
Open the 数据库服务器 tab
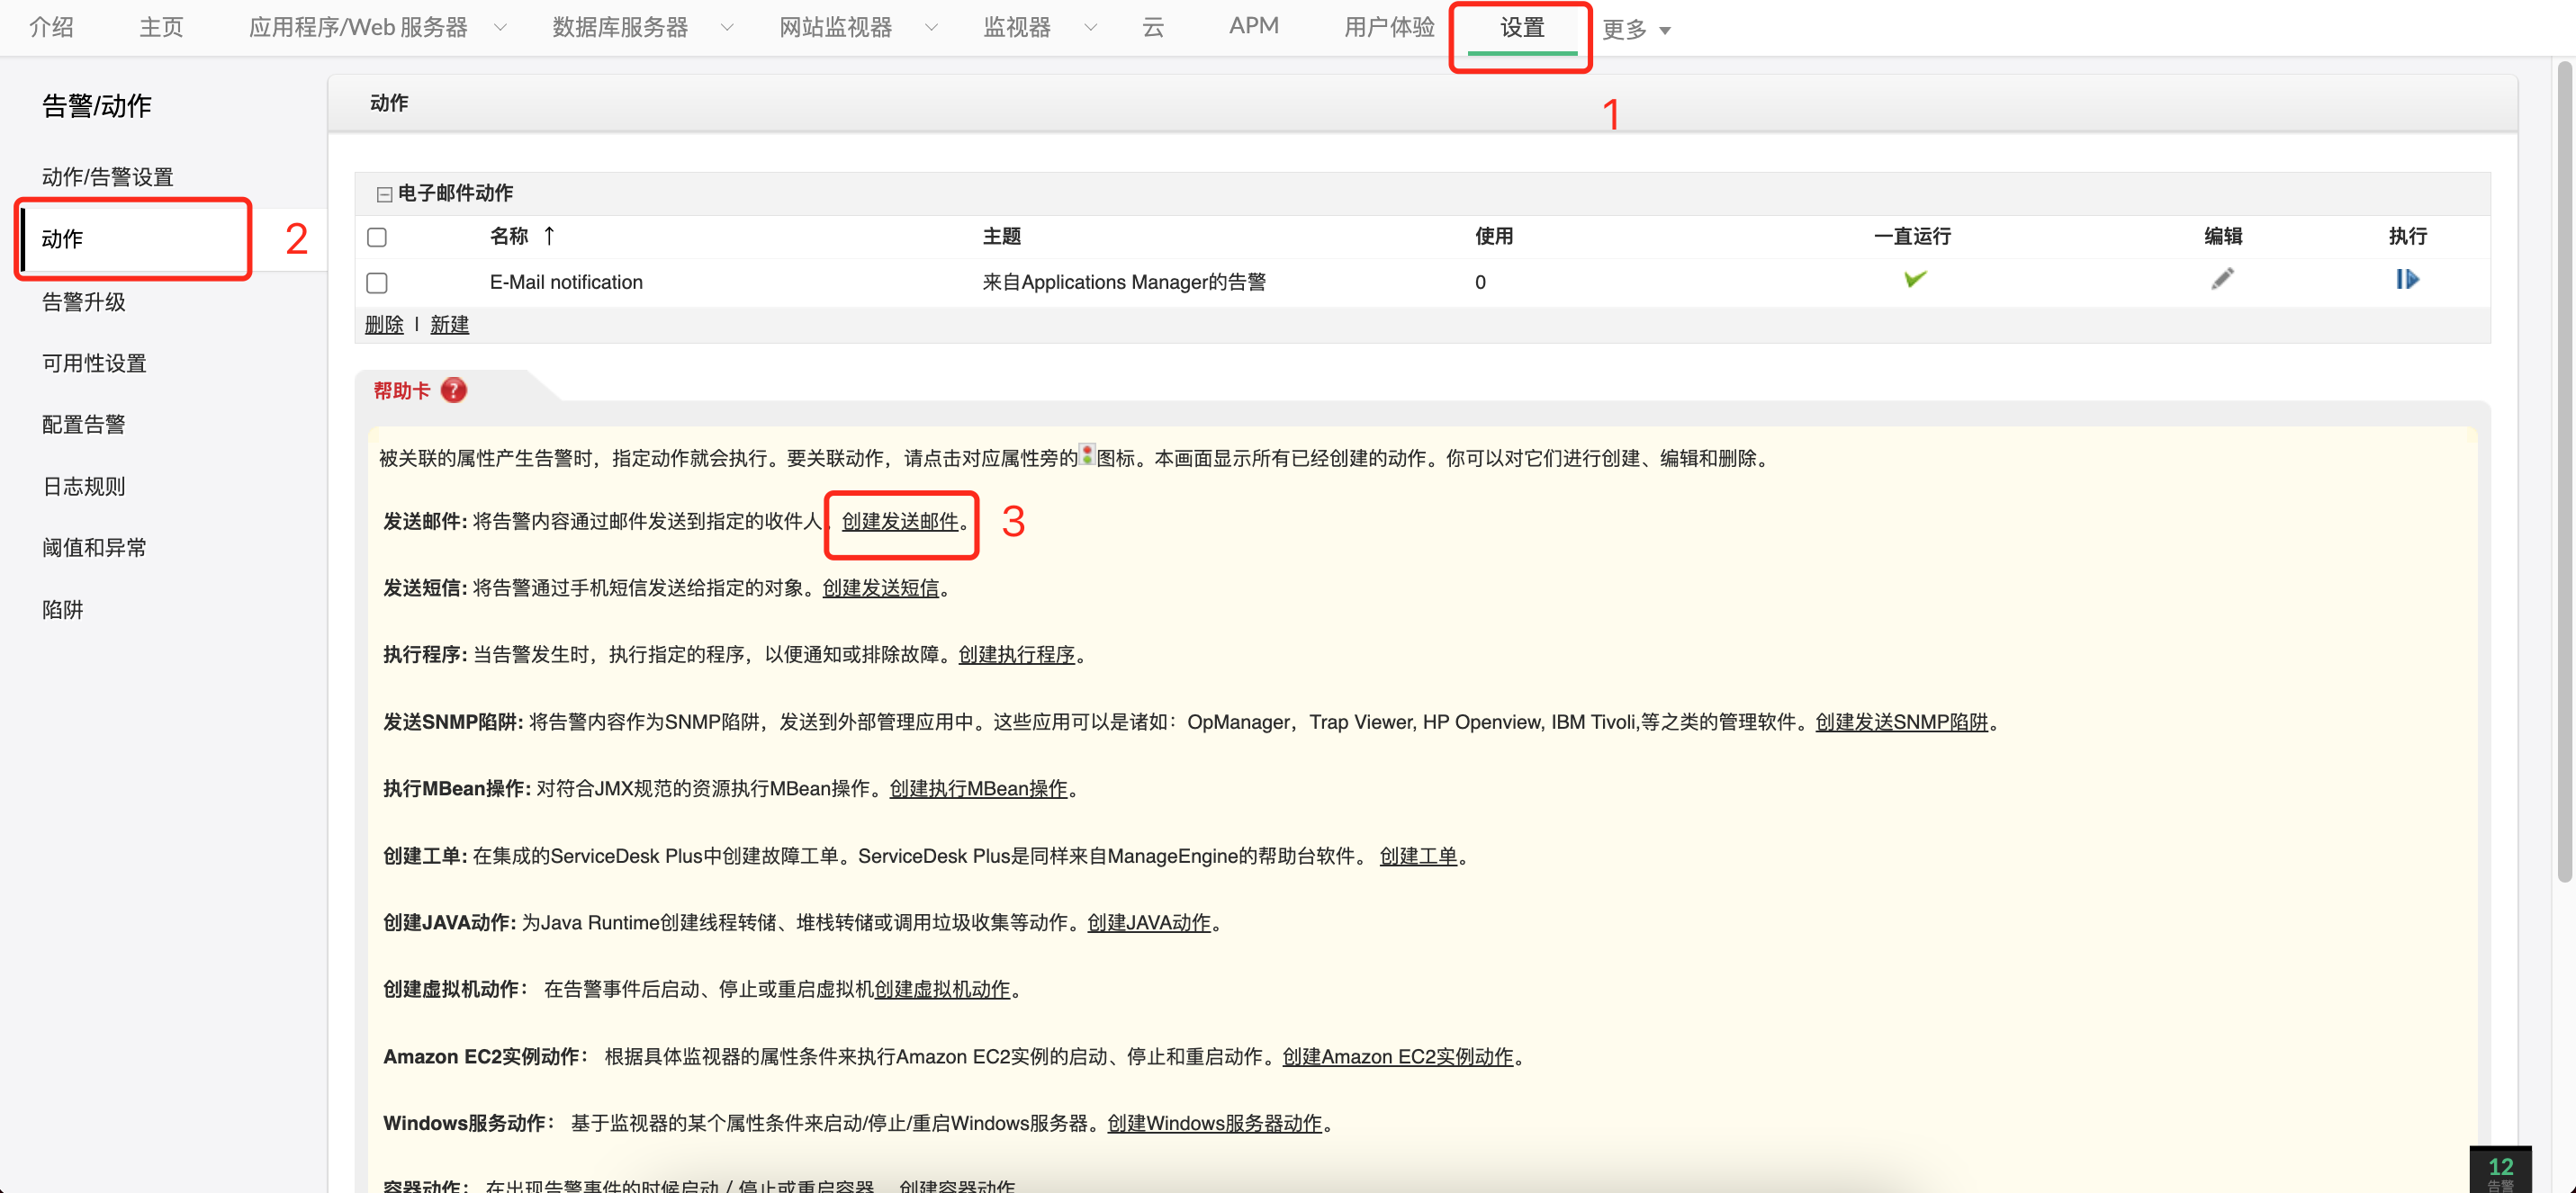(x=620, y=27)
